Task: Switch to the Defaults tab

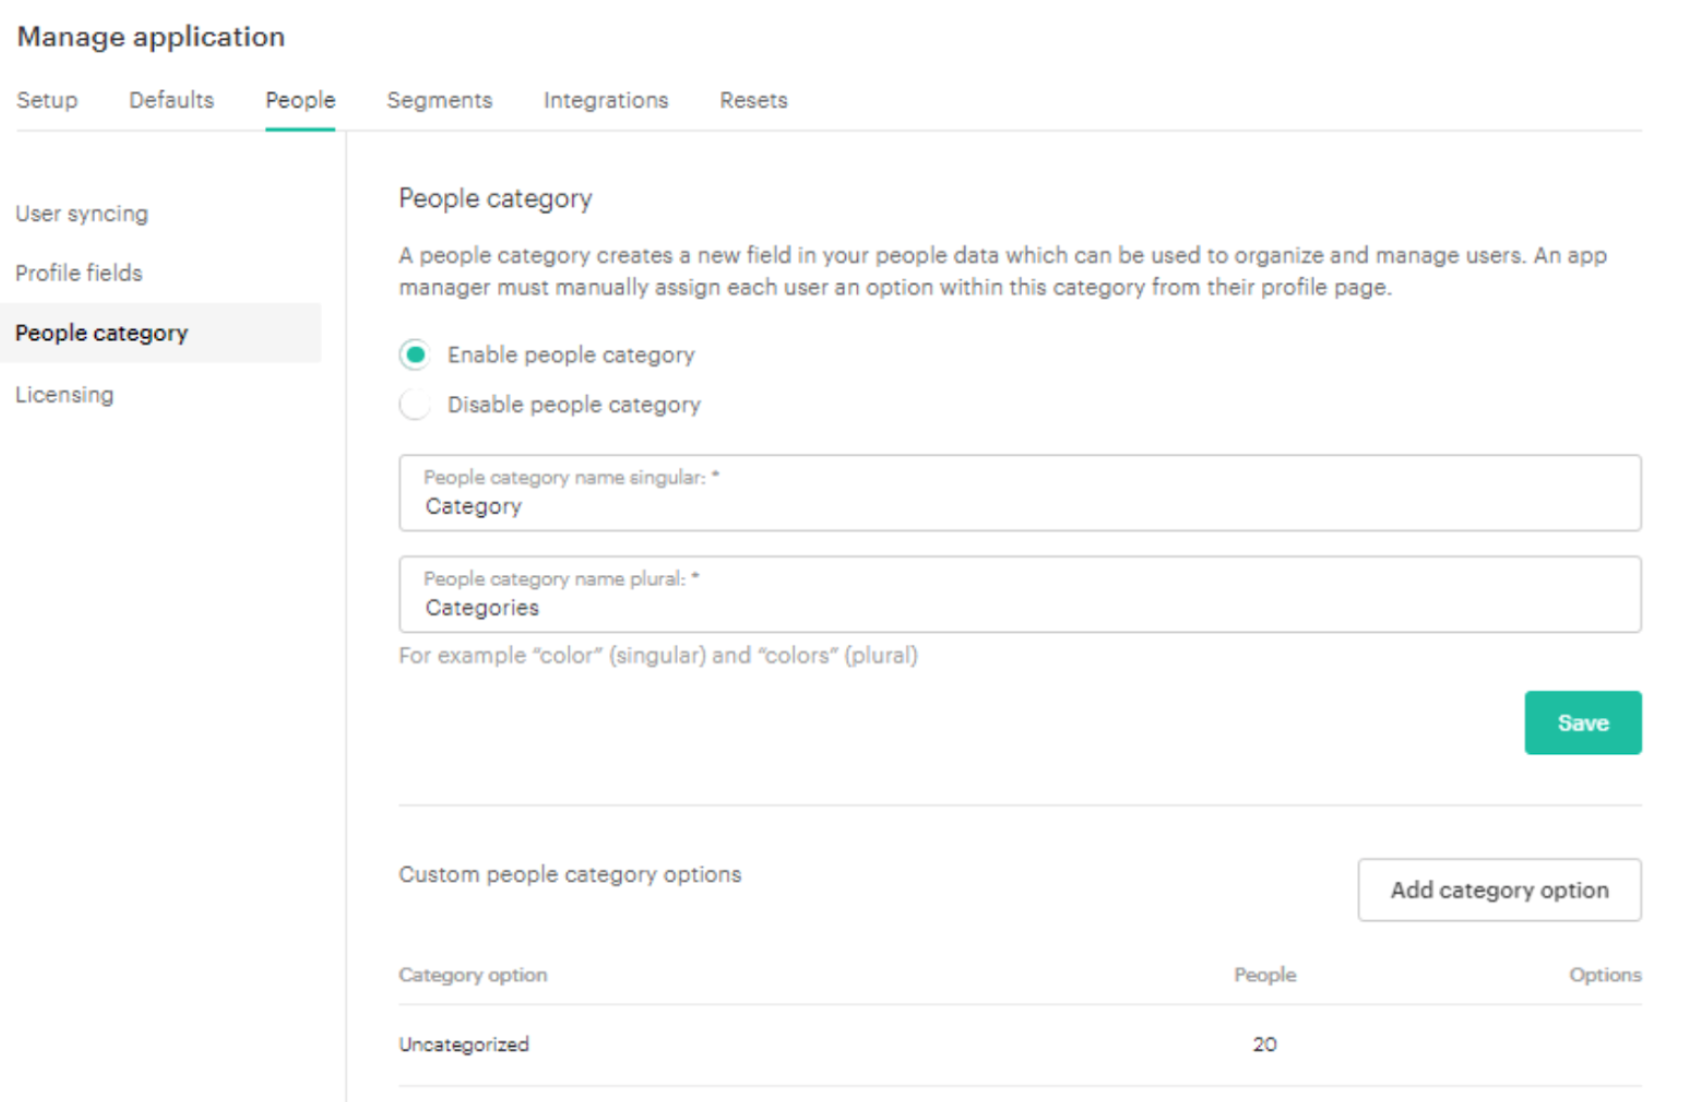Action: click(x=171, y=100)
